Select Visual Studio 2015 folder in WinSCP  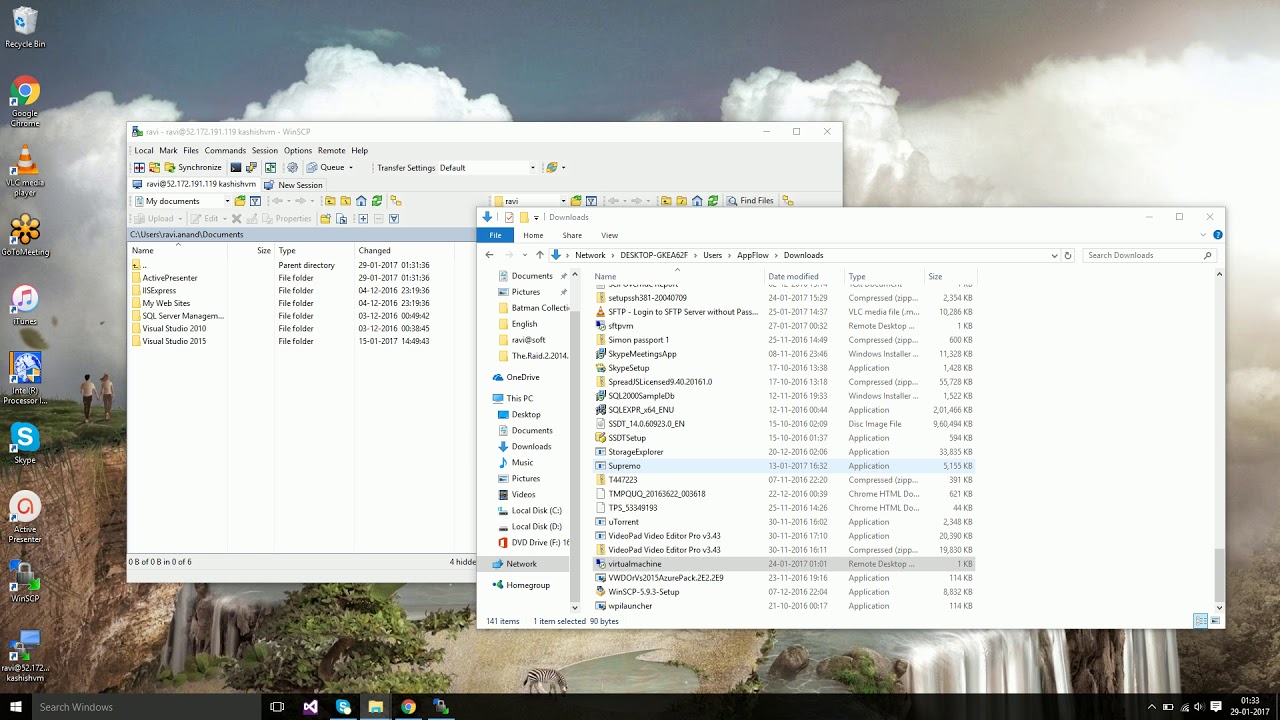174,341
